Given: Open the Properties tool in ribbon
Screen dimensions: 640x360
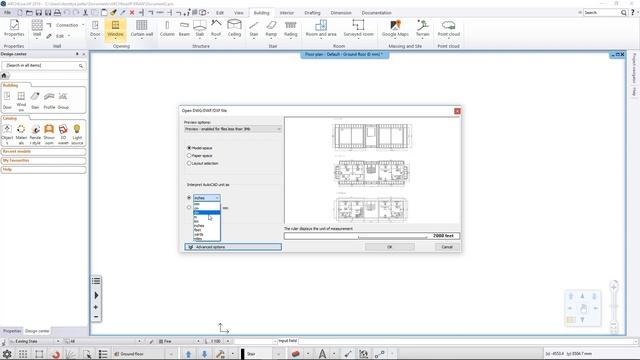Looking at the screenshot, I should [14, 29].
